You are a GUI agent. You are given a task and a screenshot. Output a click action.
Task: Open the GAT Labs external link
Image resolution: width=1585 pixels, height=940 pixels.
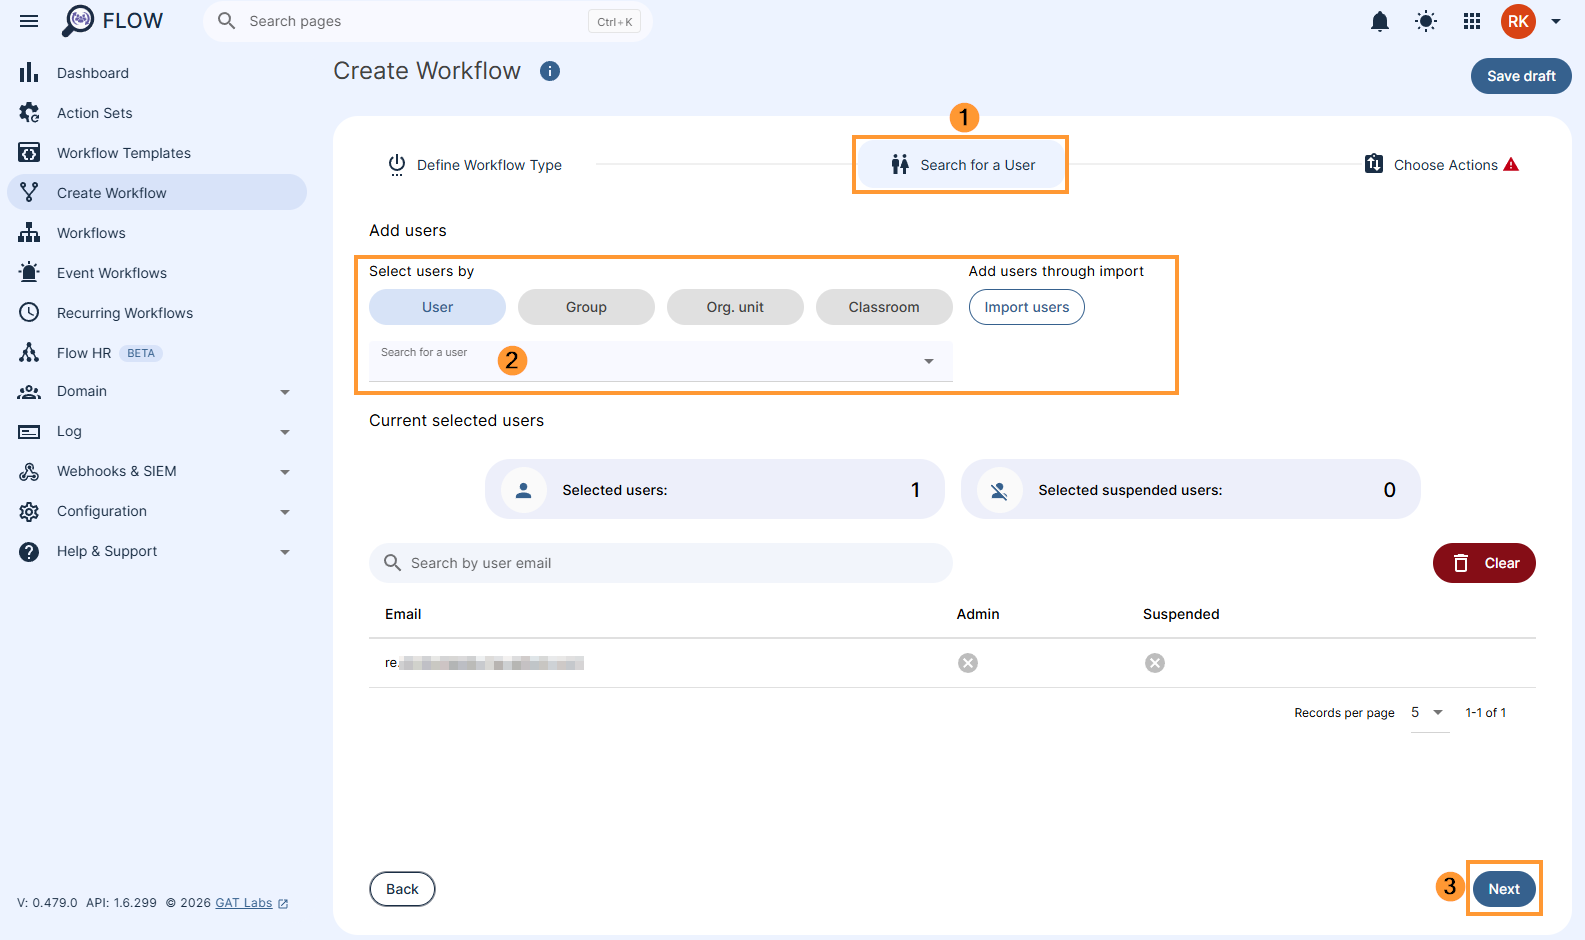click(251, 903)
